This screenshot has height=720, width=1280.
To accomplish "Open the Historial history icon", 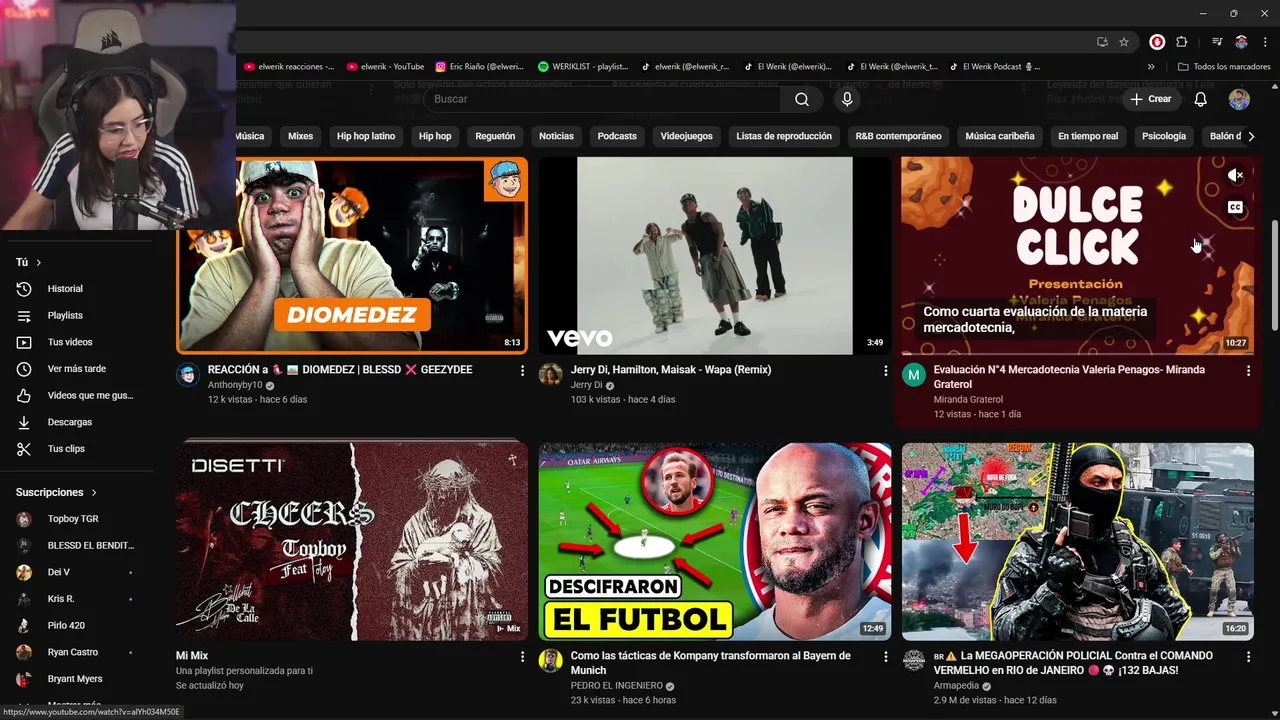I will [24, 289].
